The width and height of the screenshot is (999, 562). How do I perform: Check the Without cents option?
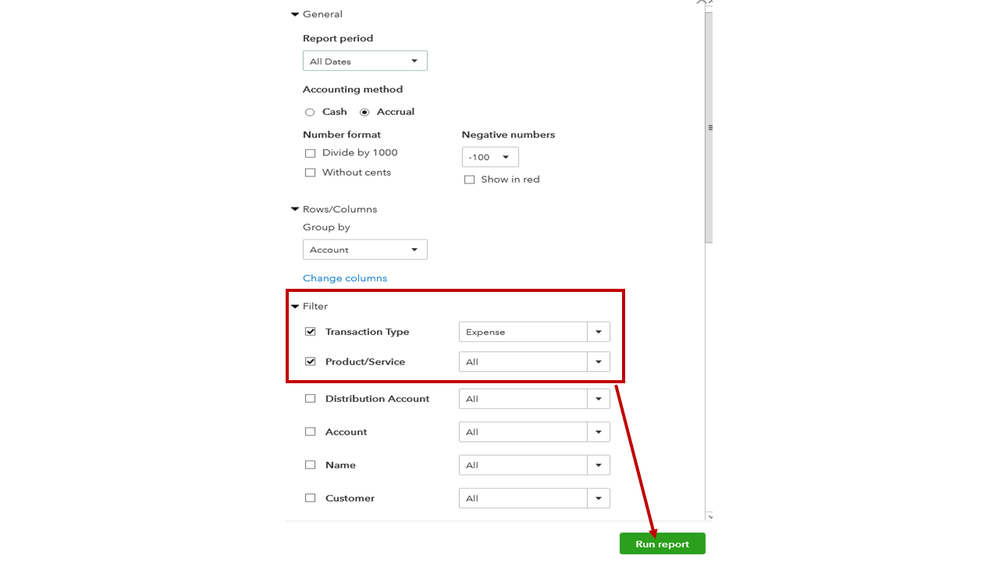[x=310, y=173]
